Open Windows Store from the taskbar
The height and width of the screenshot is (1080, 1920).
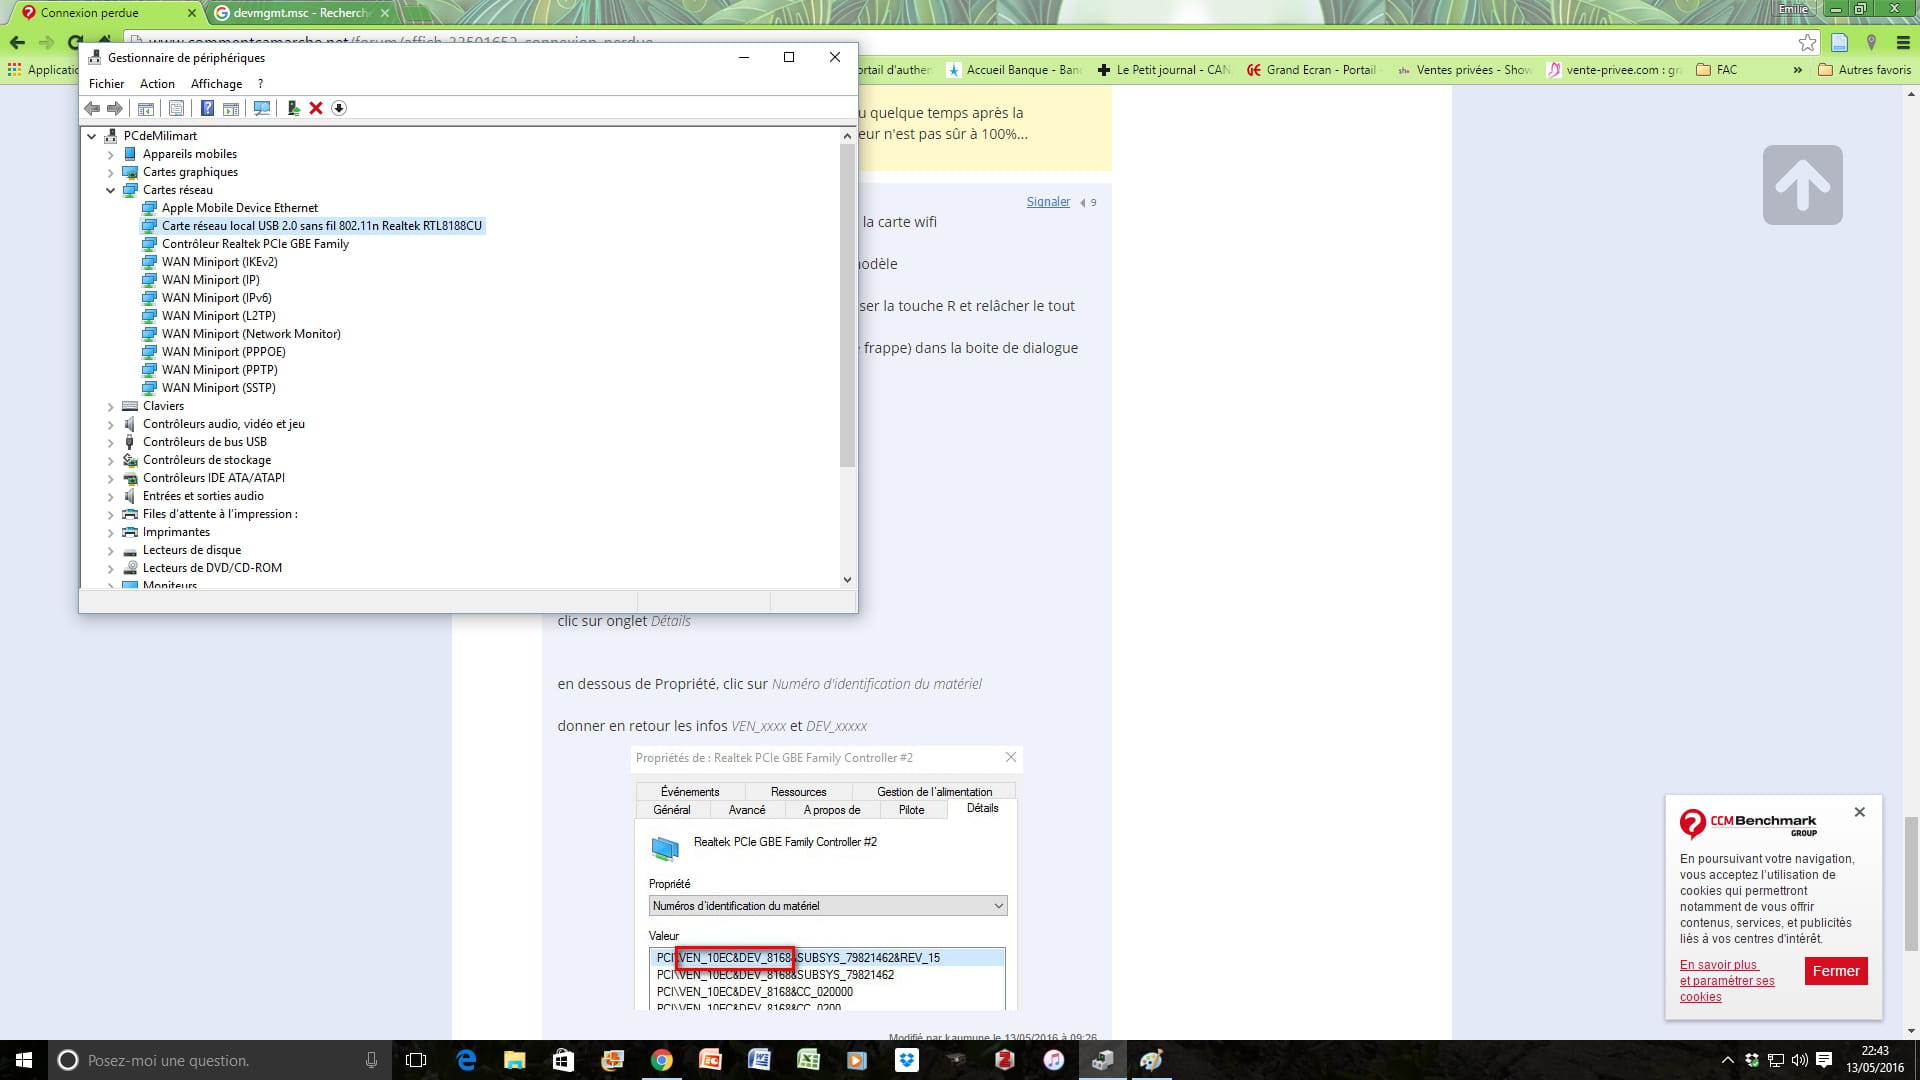564,1060
